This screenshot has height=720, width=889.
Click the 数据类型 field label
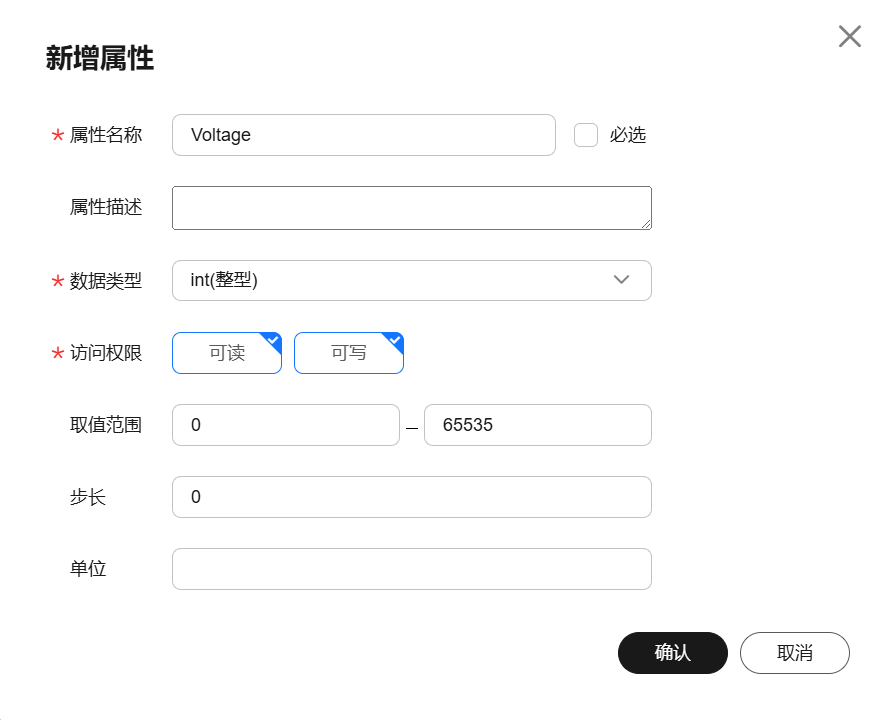[x=105, y=281]
